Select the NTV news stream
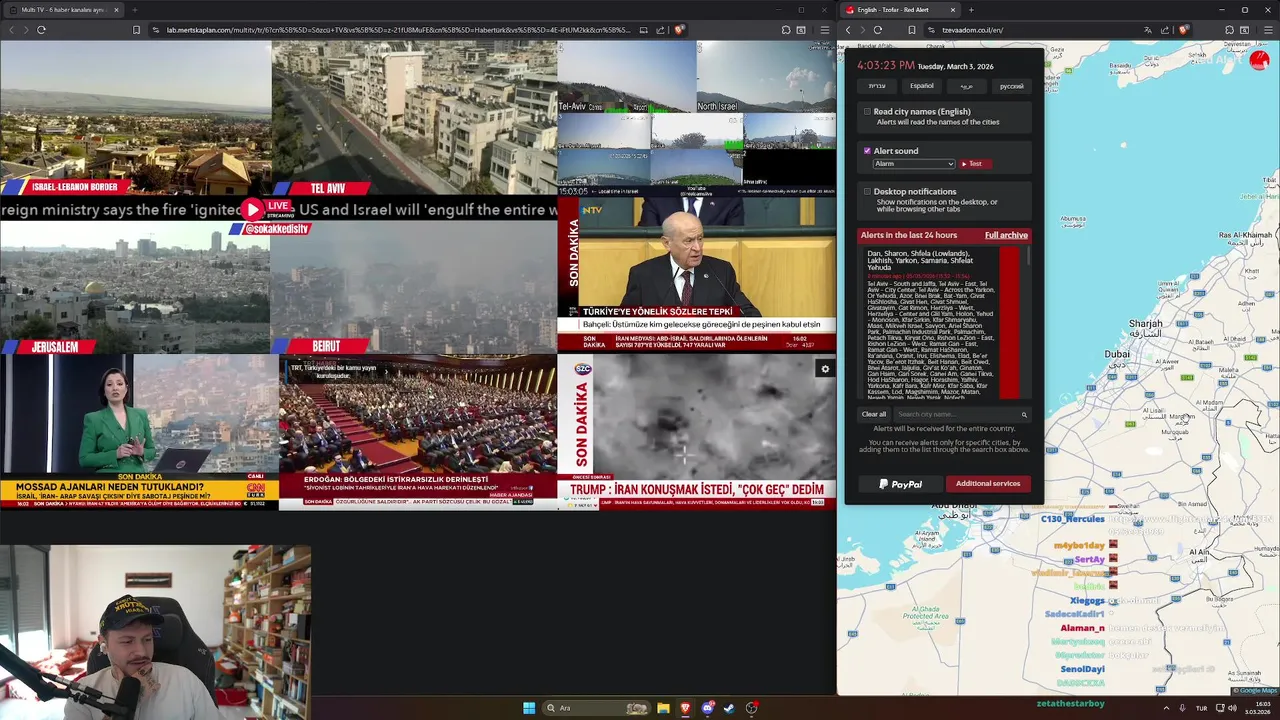 697,274
